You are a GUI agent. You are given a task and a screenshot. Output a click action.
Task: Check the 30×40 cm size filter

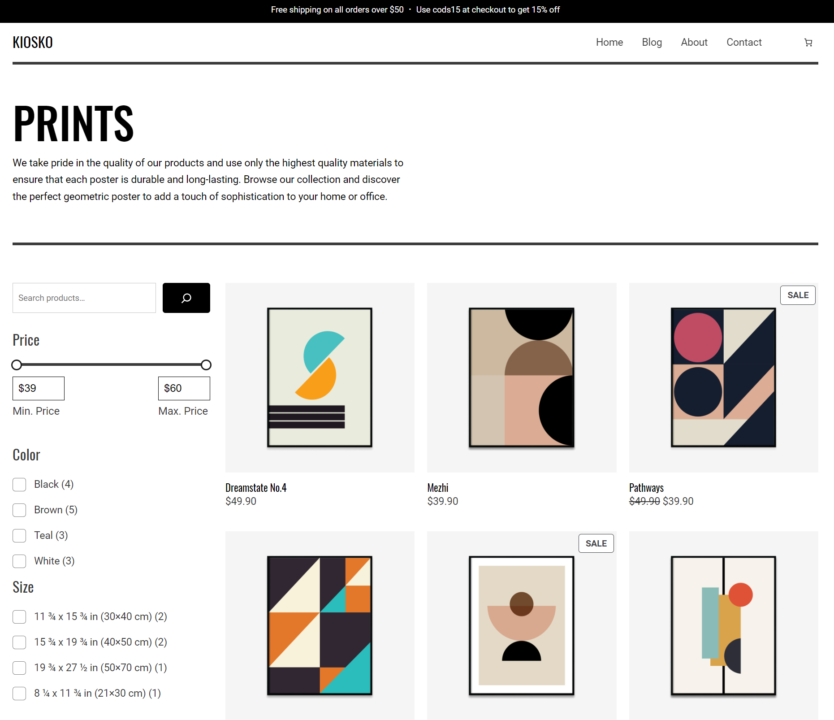tap(19, 617)
